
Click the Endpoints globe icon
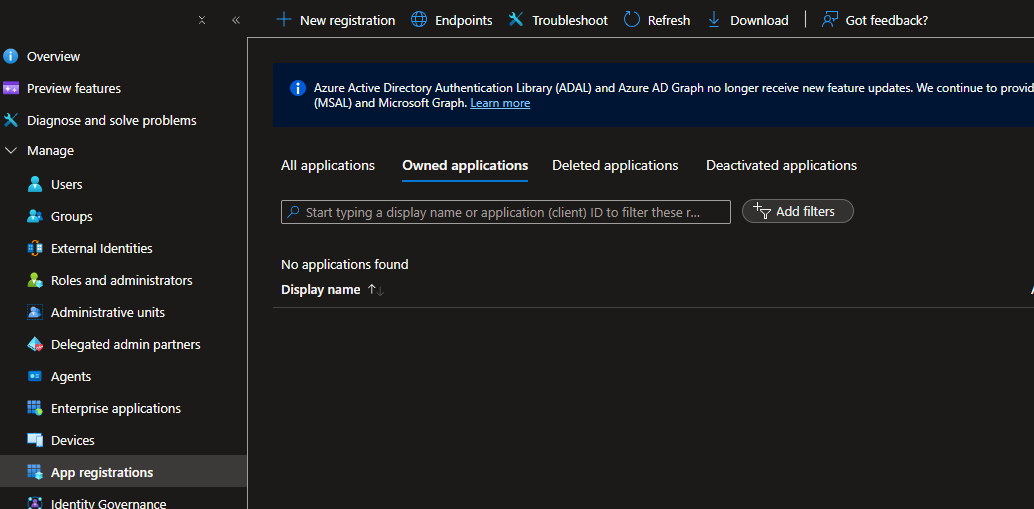click(x=419, y=20)
